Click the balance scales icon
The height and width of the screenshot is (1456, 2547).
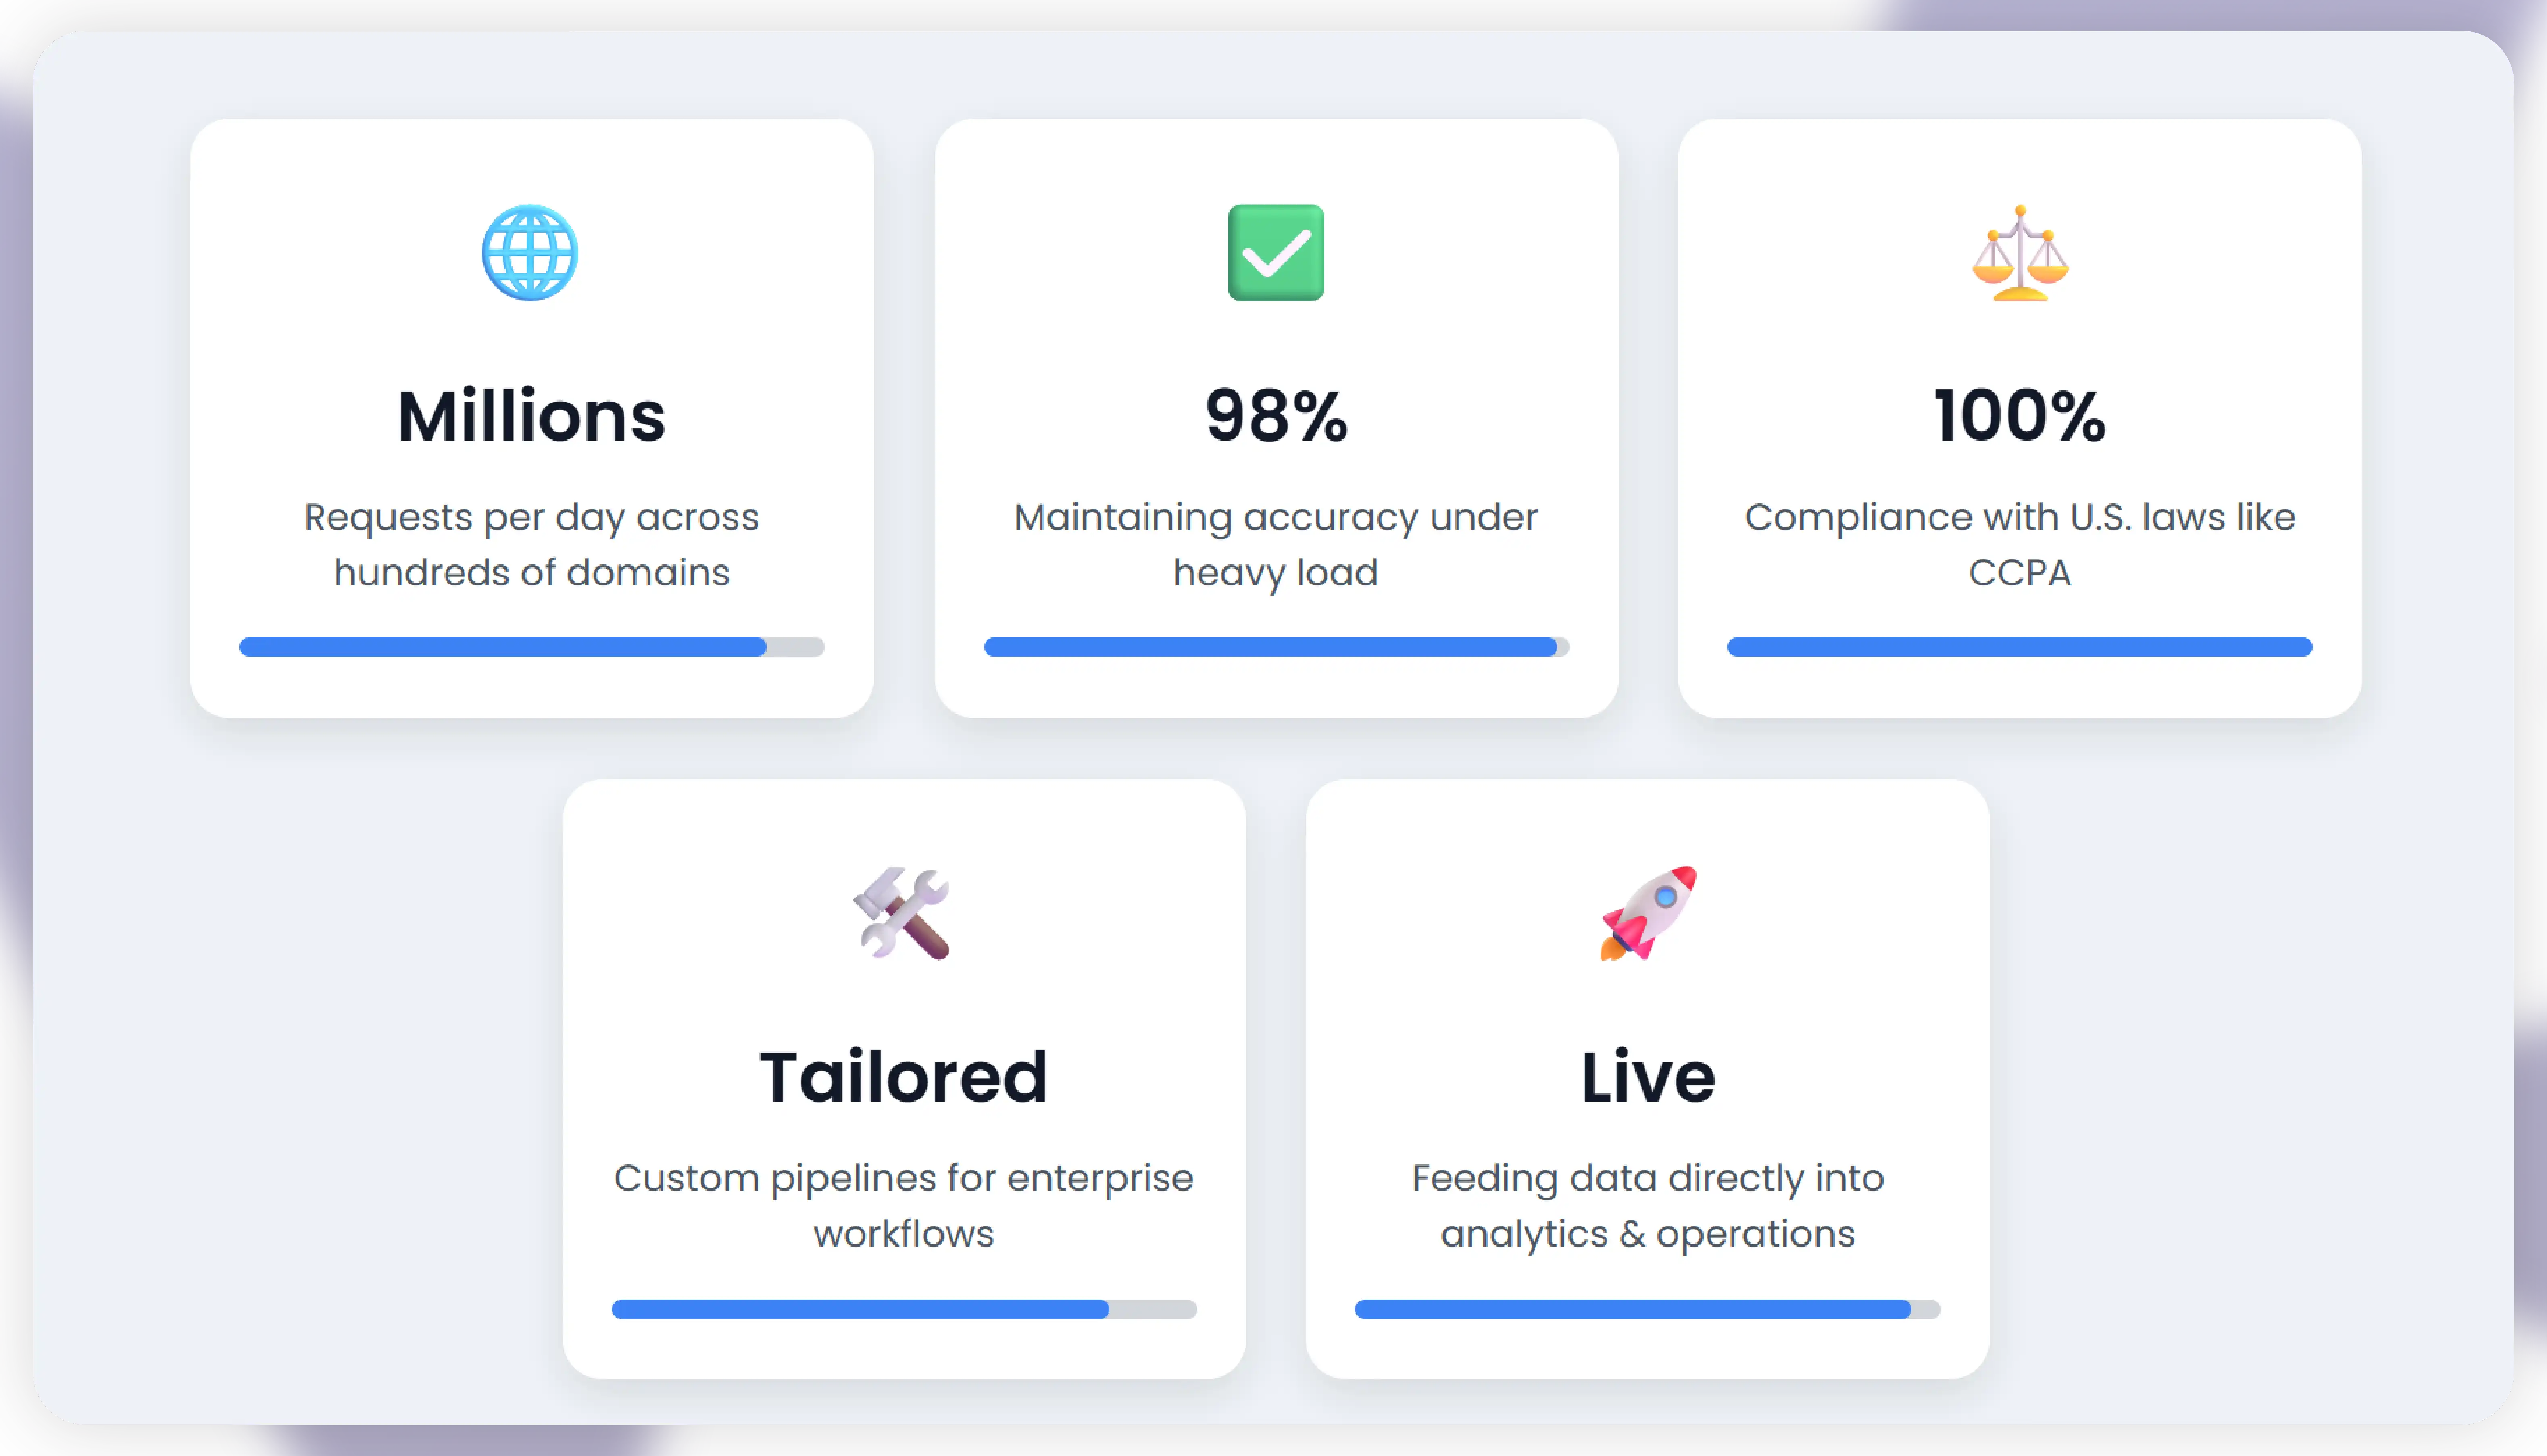tap(2019, 253)
